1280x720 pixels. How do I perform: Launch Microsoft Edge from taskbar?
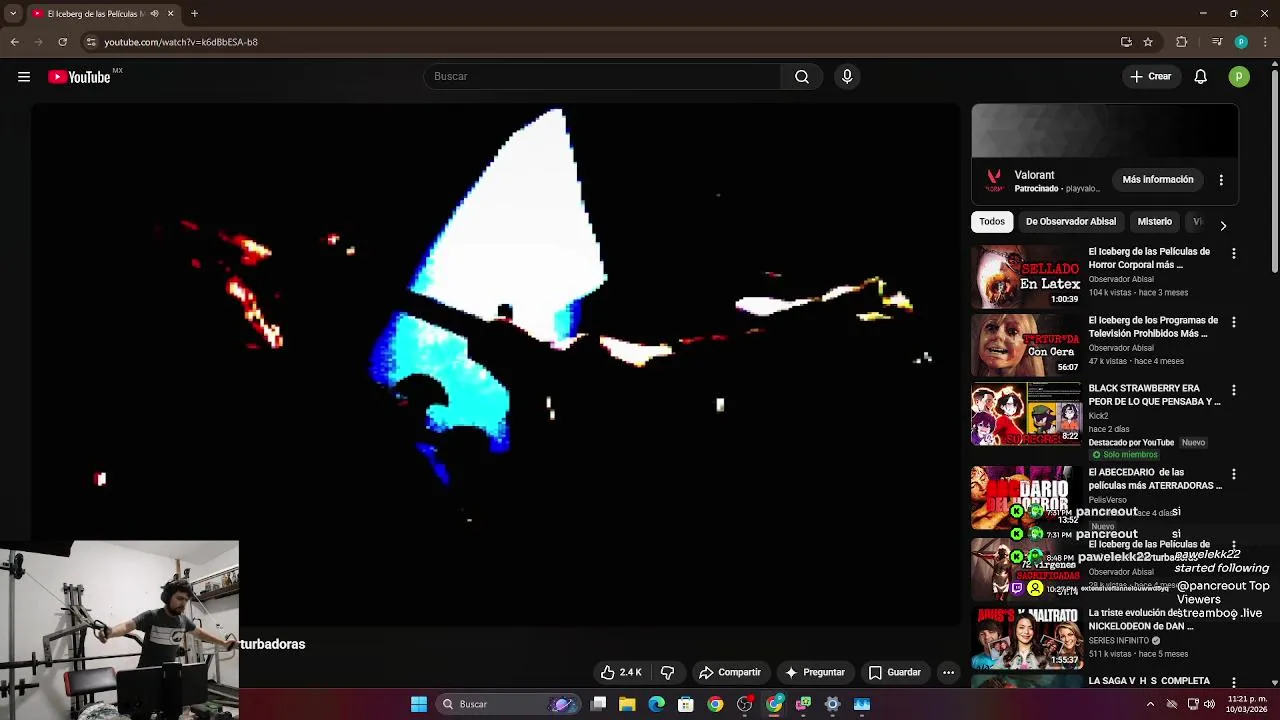(x=657, y=704)
